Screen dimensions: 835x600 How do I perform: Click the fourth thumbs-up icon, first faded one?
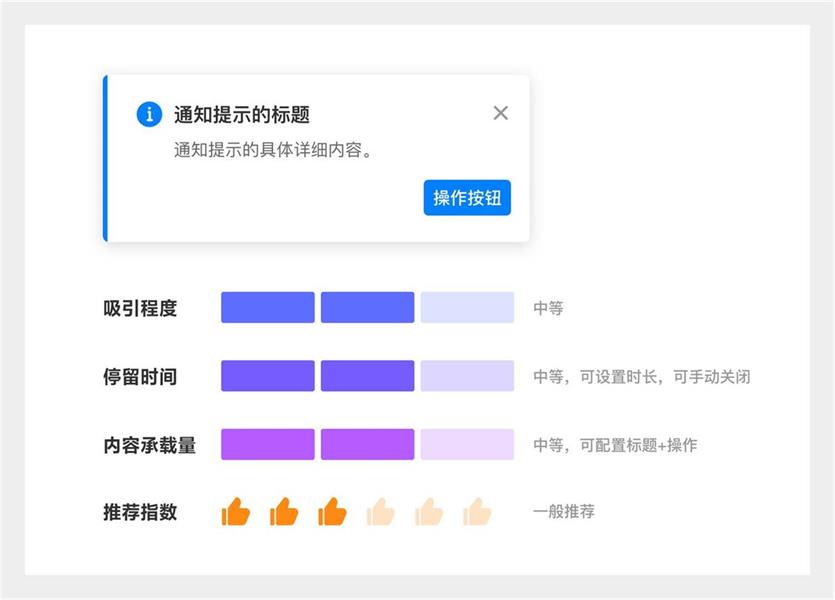[x=381, y=512]
